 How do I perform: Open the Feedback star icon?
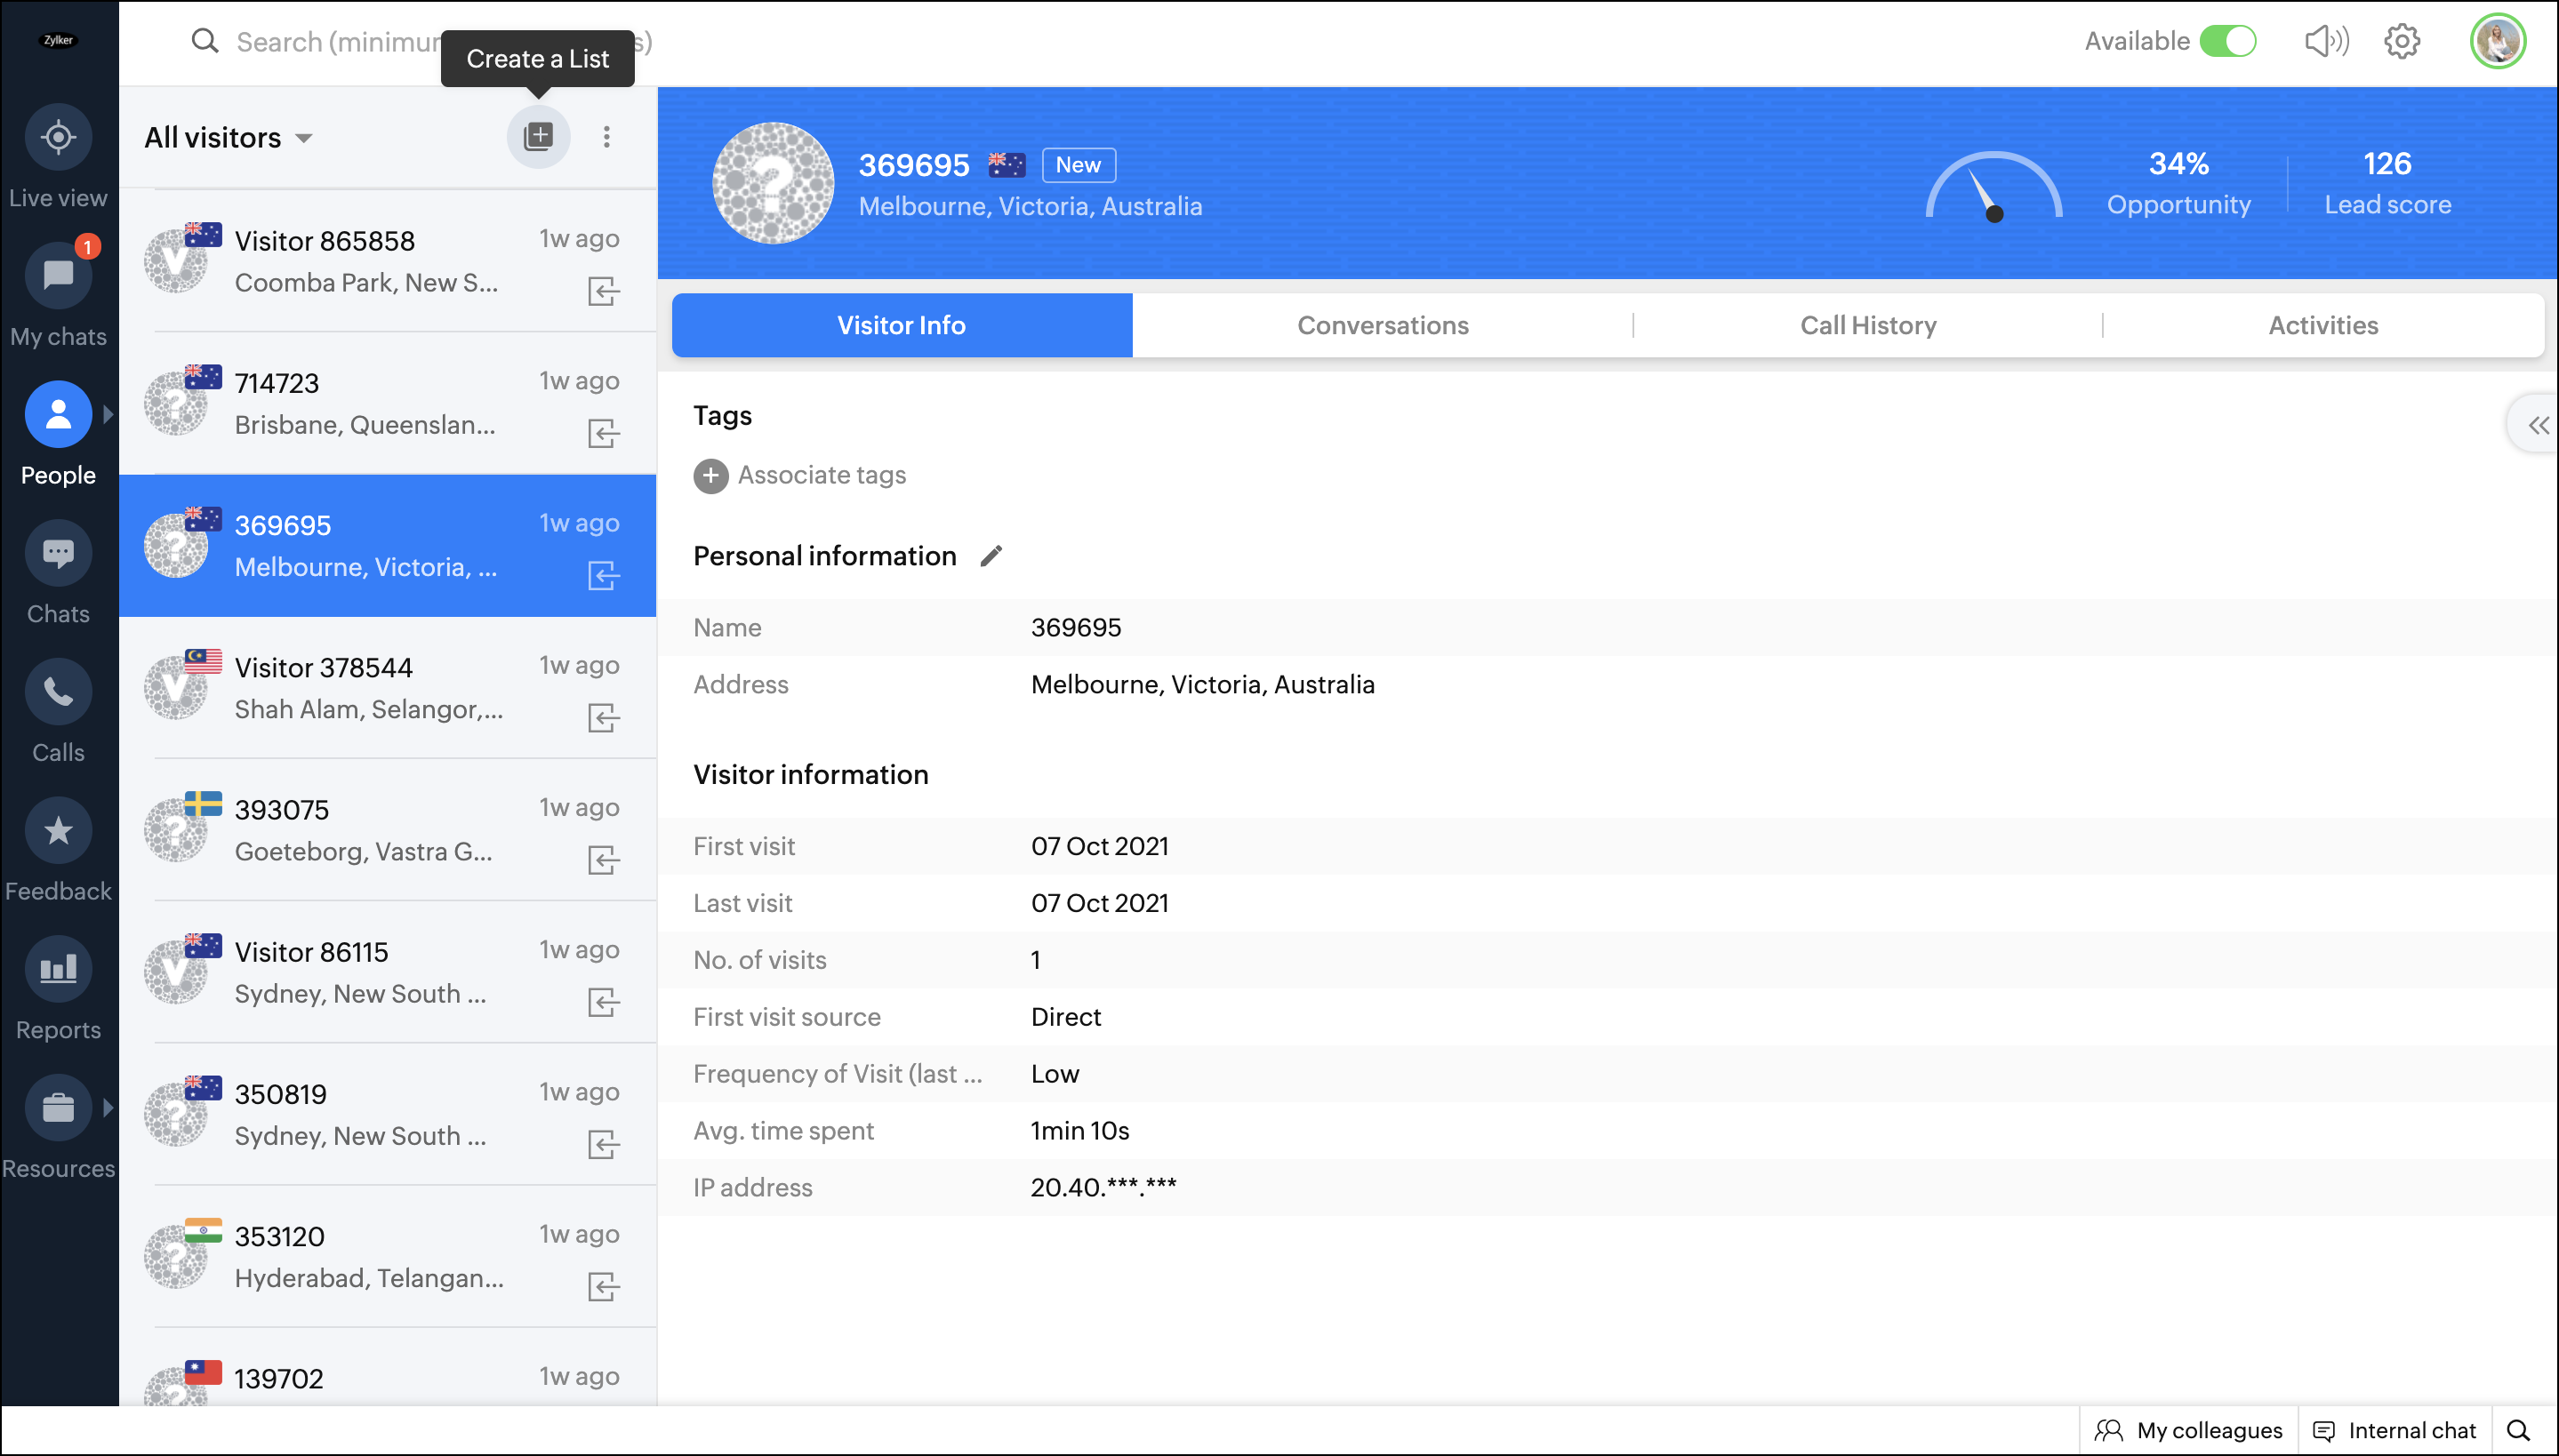tap(58, 831)
